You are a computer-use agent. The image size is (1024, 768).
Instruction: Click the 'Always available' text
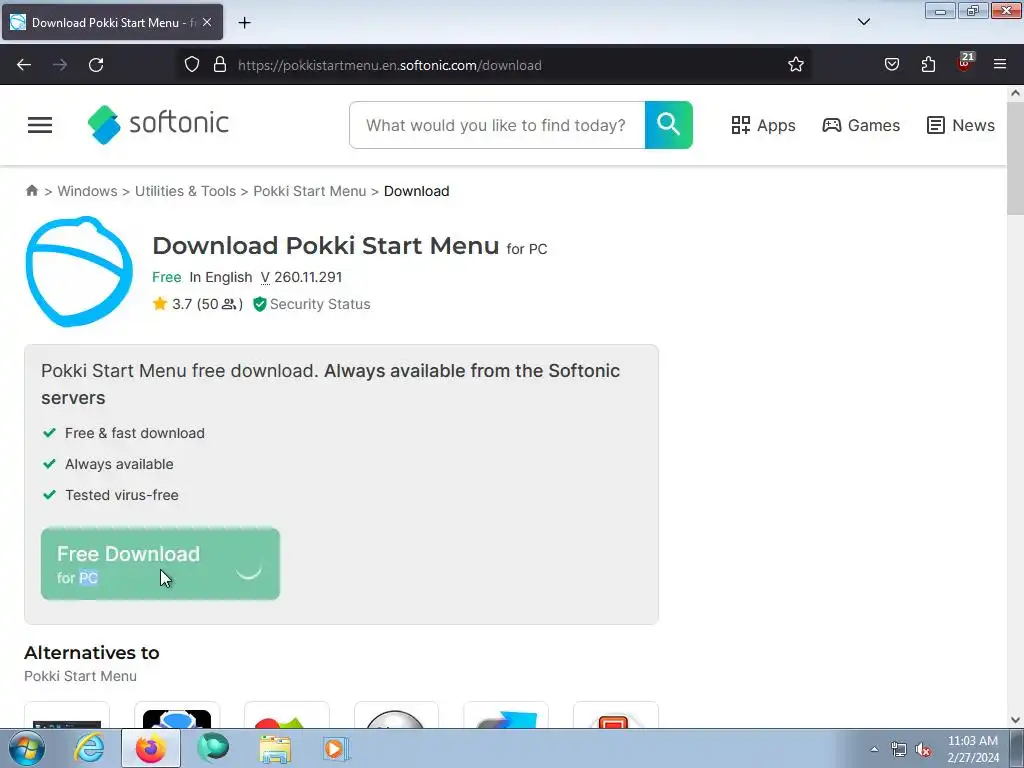tap(119, 464)
